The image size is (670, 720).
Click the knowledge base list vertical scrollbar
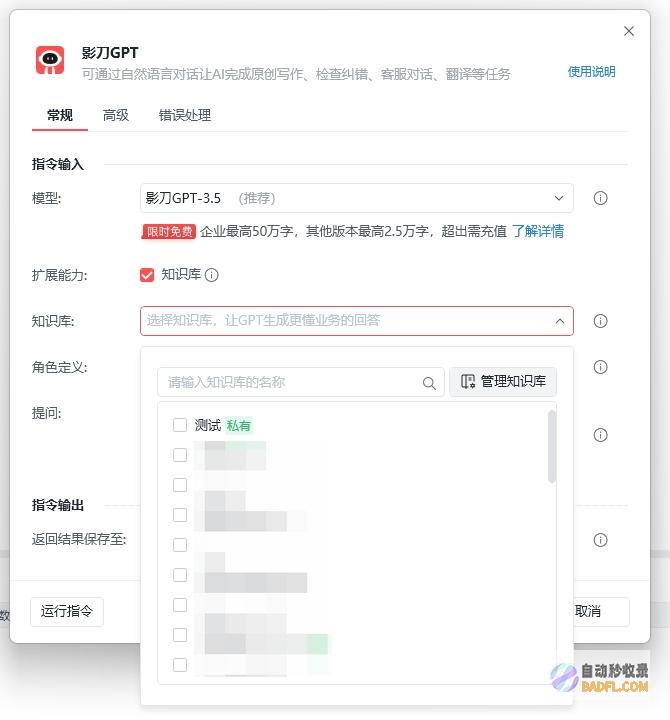point(552,446)
